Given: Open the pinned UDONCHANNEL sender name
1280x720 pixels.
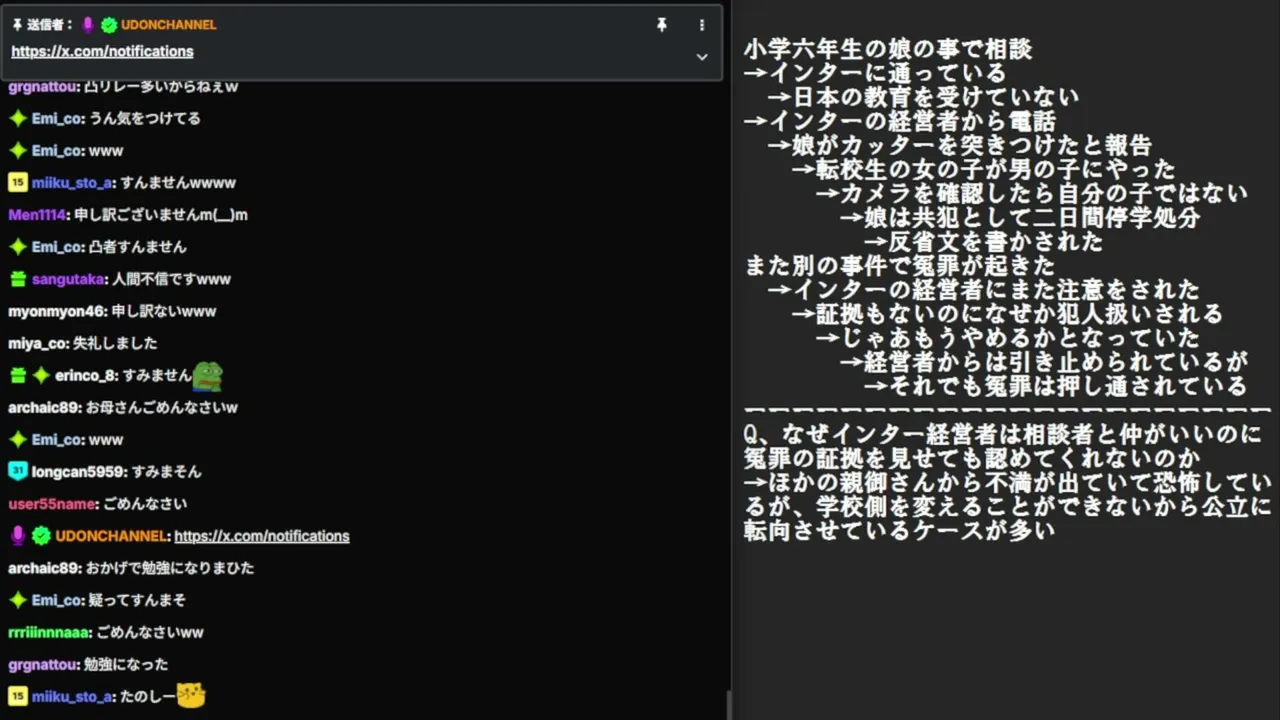Looking at the screenshot, I should 169,25.
